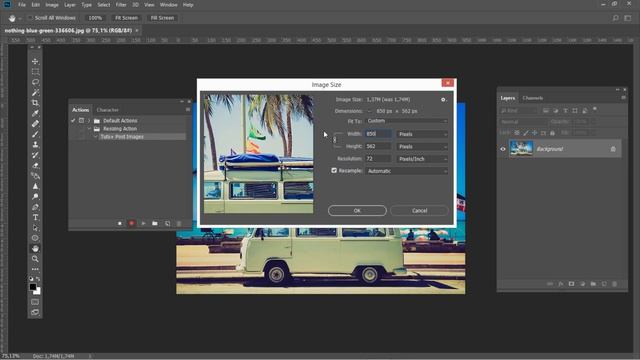Image resolution: width=640 pixels, height=360 pixels.
Task: Open the layer blend mode dropdown
Action: [x=523, y=122]
